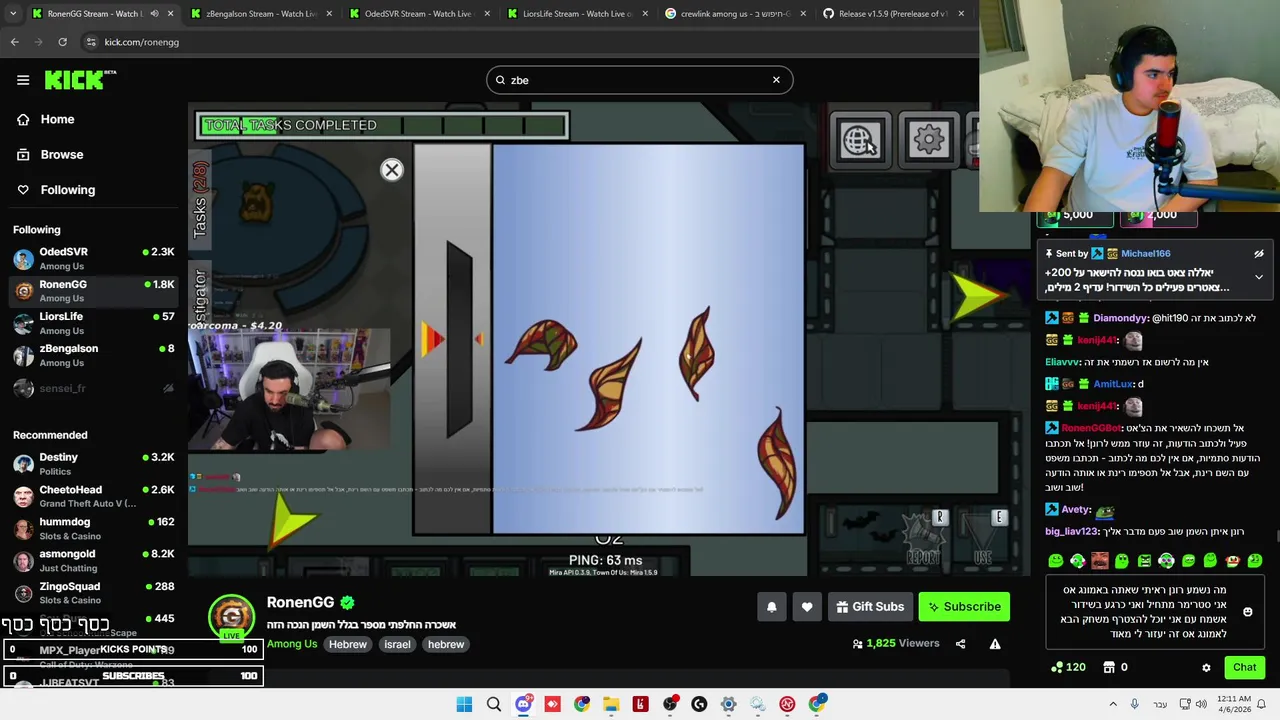The height and width of the screenshot is (720, 1280).
Task: Close the leaves task in stream
Action: (x=392, y=170)
